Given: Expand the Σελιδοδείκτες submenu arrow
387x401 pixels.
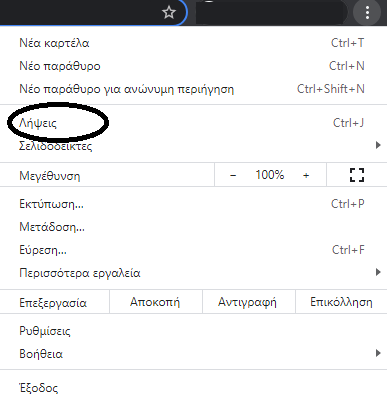Looking at the screenshot, I should pos(378,145).
